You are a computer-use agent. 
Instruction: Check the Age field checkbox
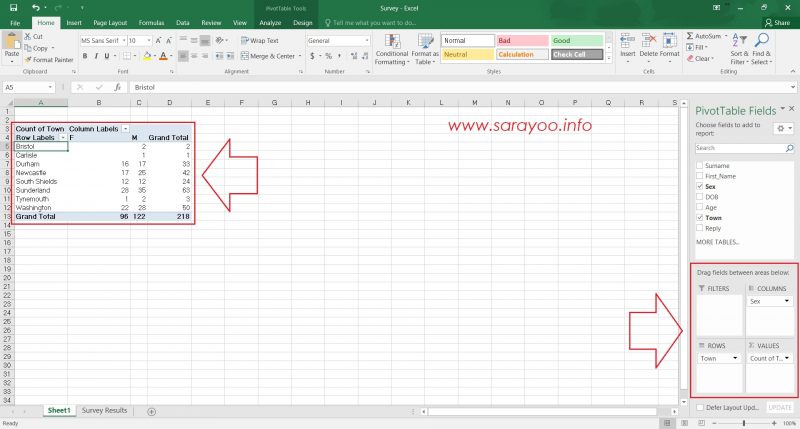coord(699,207)
